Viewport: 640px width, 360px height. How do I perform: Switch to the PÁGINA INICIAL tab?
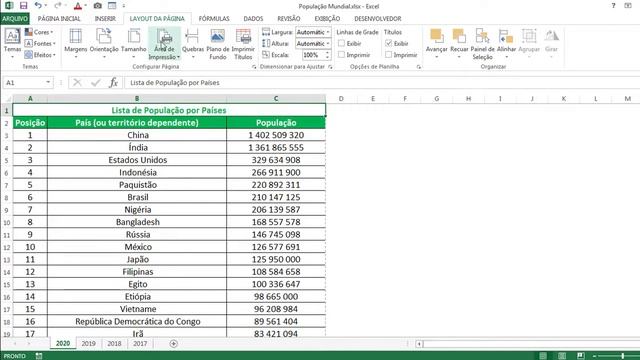(x=59, y=18)
